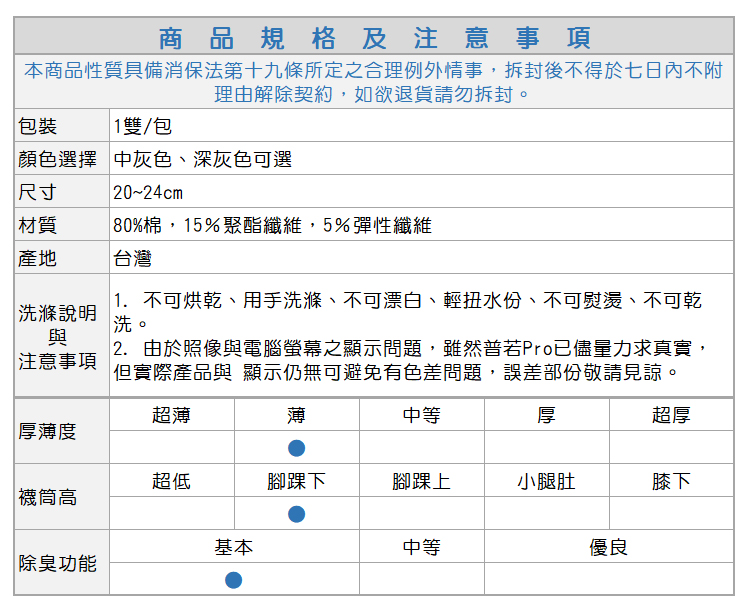
Task: Click the 20~24cm size value
Action: [148, 192]
